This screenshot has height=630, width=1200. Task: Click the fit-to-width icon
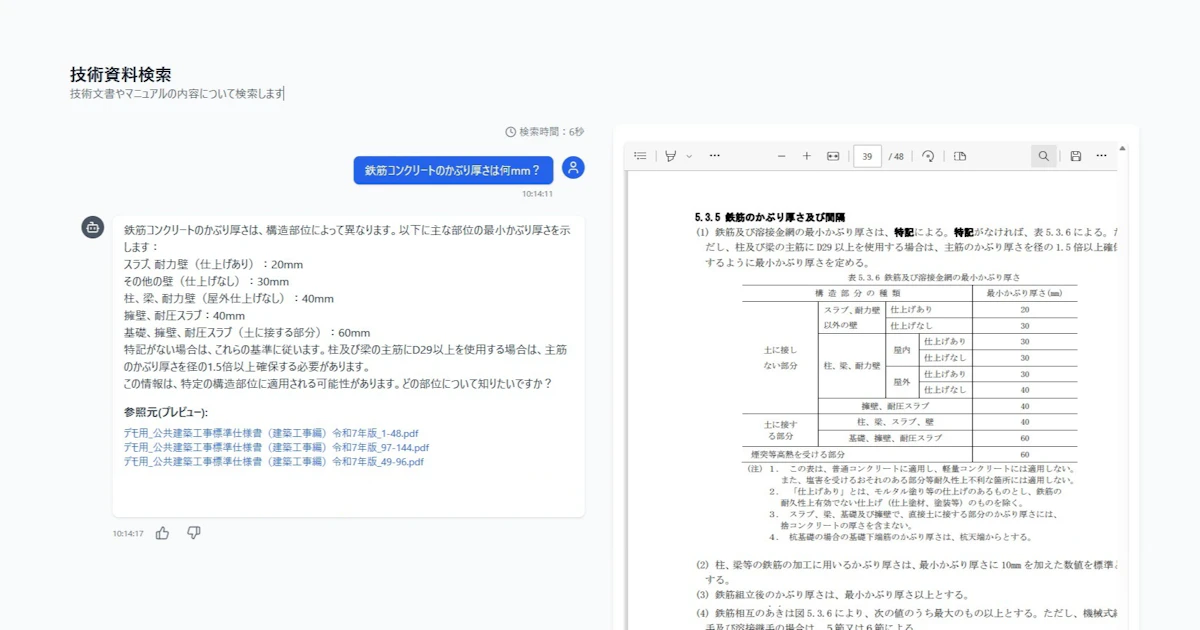tap(833, 156)
